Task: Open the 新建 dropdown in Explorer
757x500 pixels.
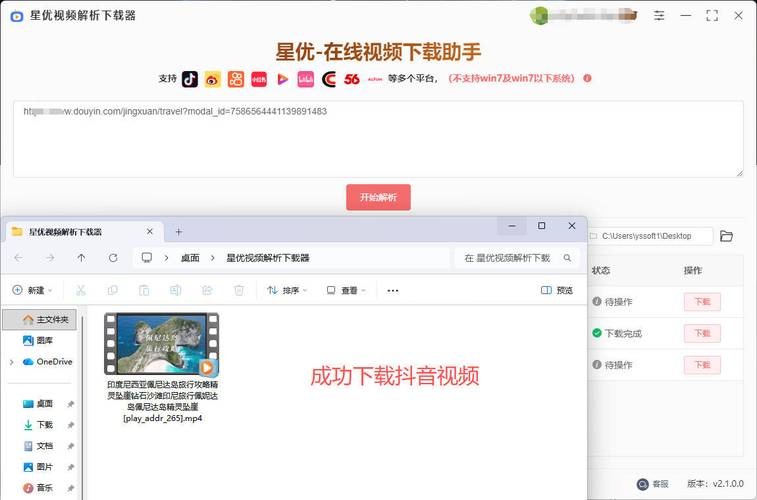Action: click(32, 290)
